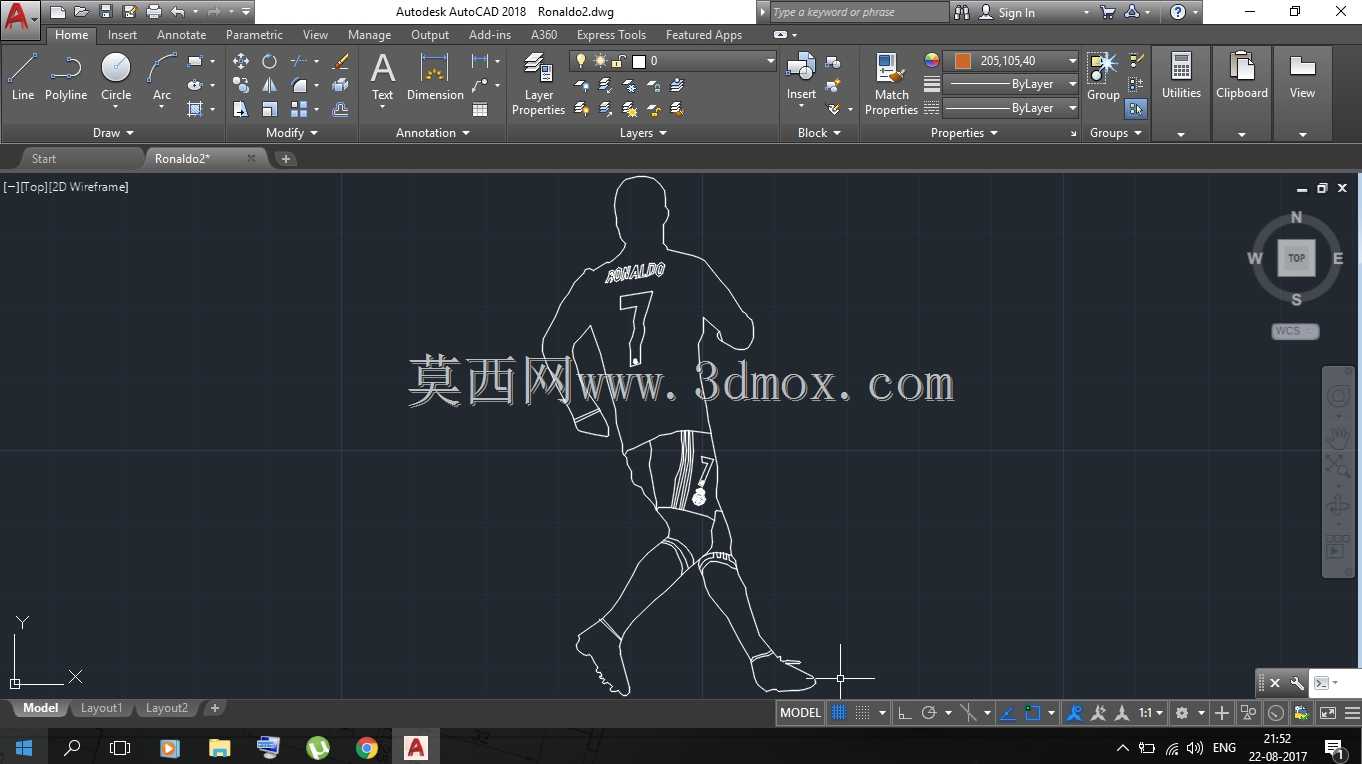Expand the Draw panel
Image resolution: width=1362 pixels, height=764 pixels.
pos(113,133)
